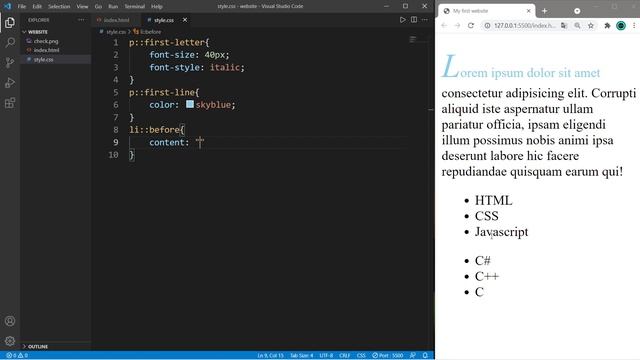The image size is (640, 360).
Task: Open check.png in the explorer
Action: (x=46, y=41)
